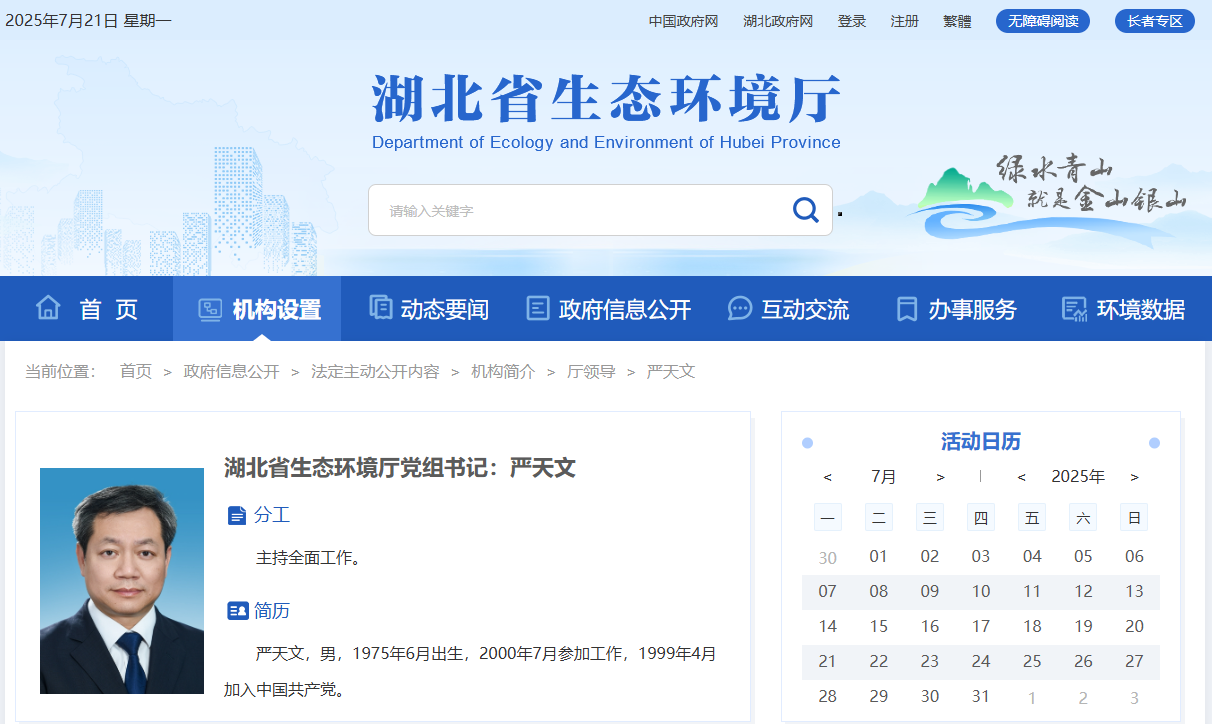Click the home icon beside 首页
This screenshot has width=1212, height=724.
[48, 308]
